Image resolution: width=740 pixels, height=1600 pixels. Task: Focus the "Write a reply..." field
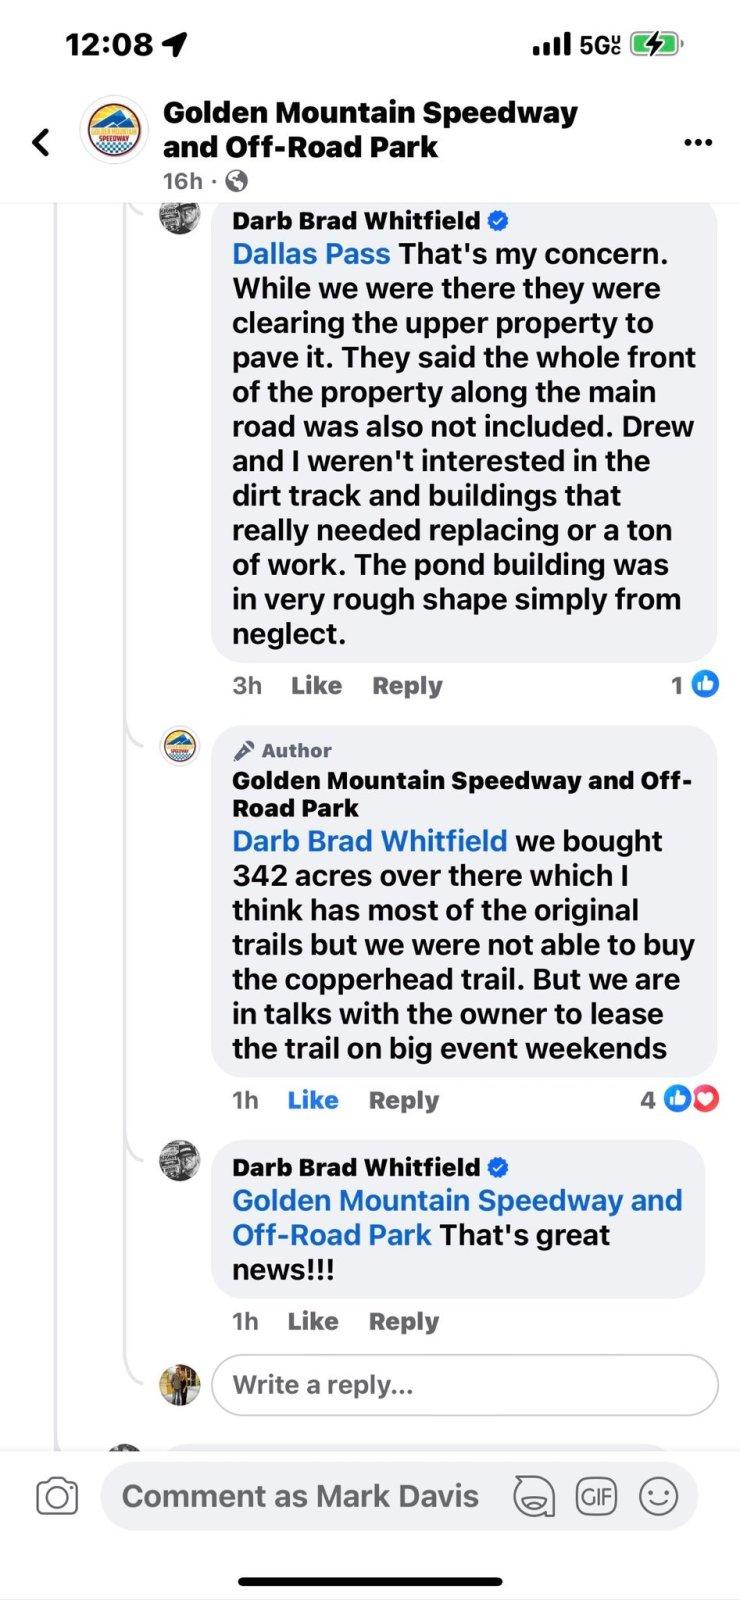[464, 1385]
